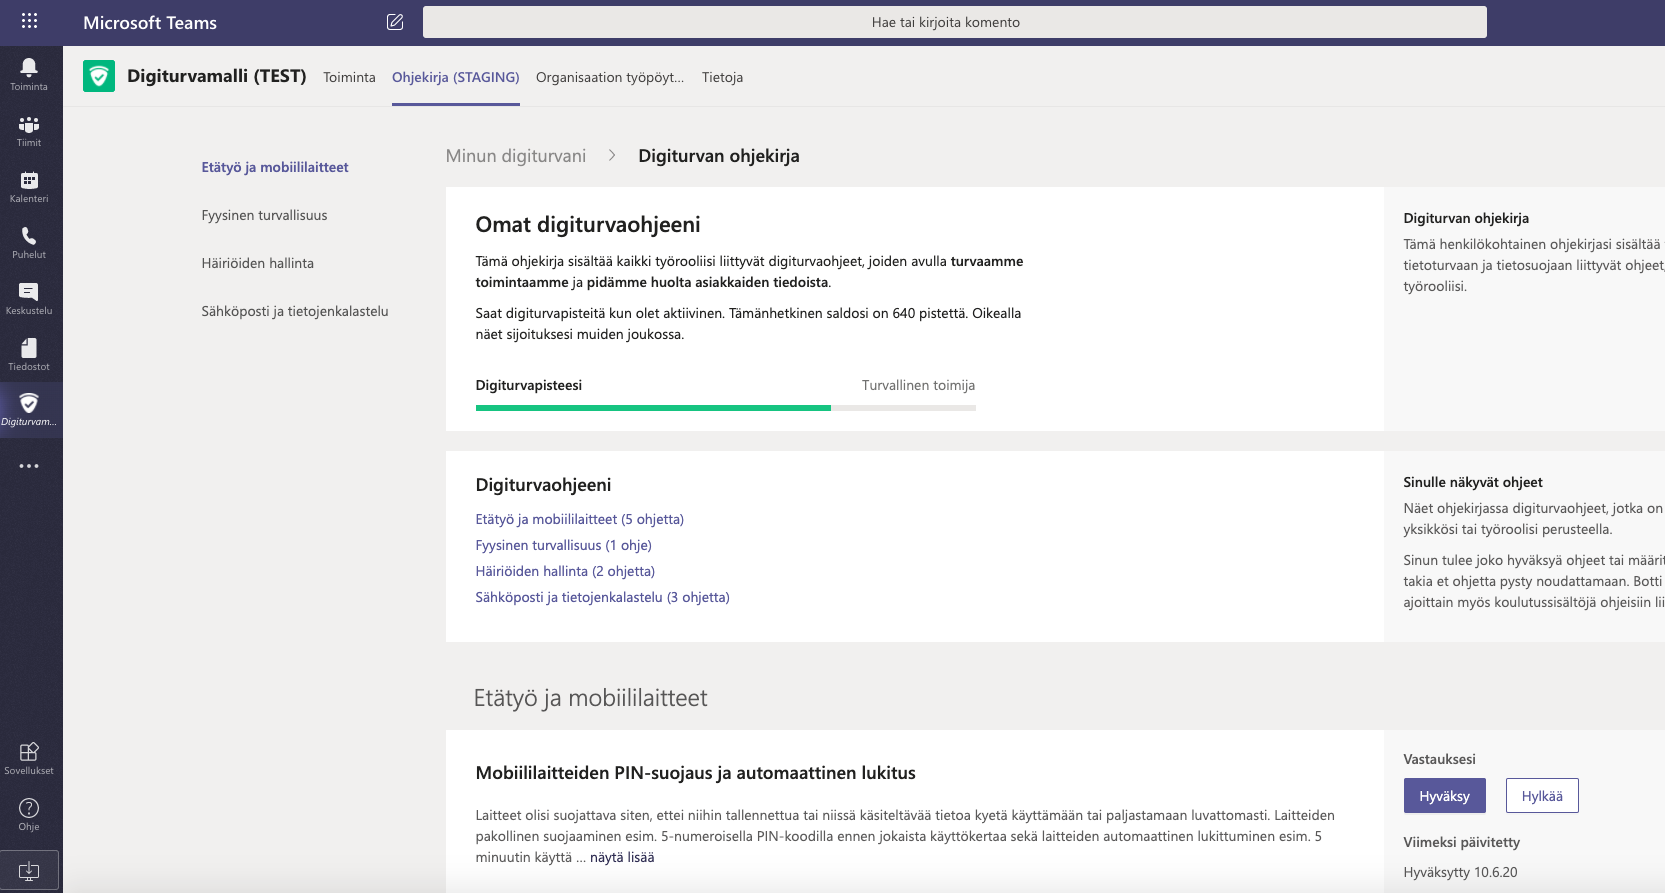Switch to the Tietoja tab

[x=722, y=77]
